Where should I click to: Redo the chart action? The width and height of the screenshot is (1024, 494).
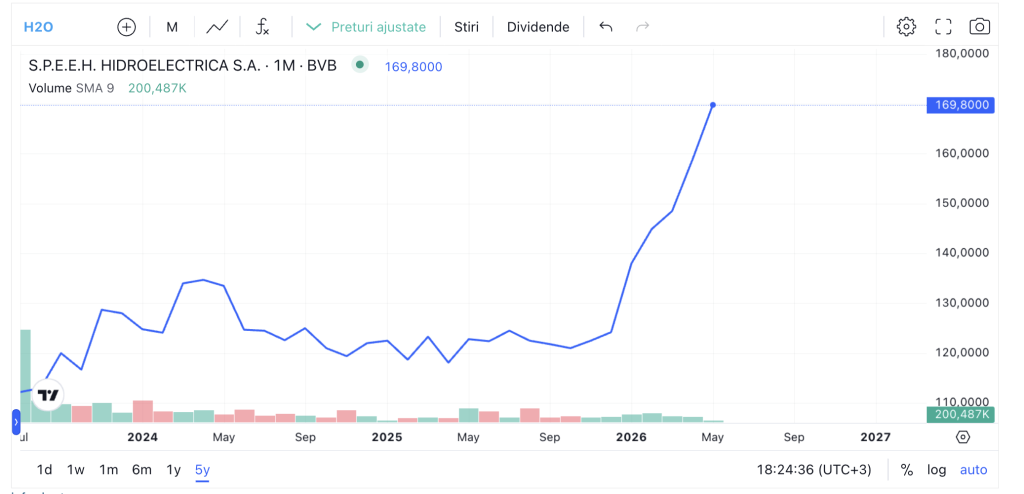(x=643, y=27)
